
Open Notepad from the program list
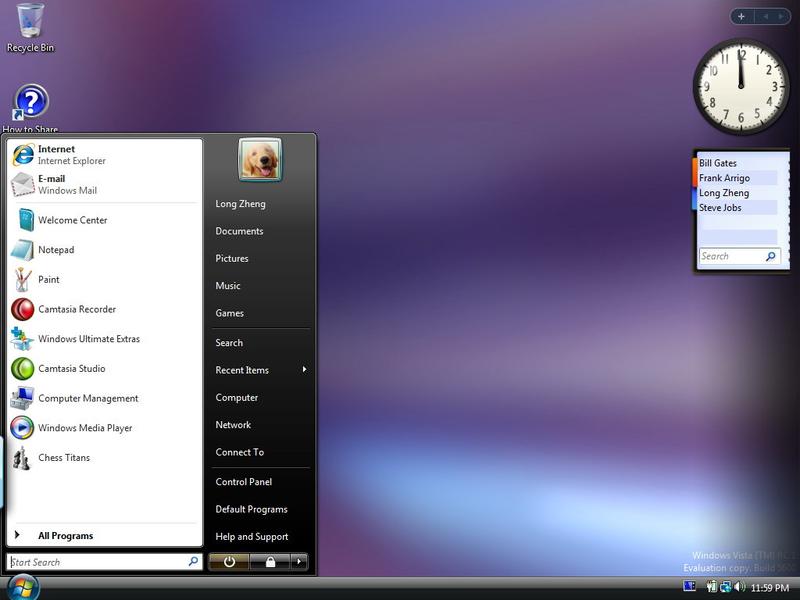[105, 249]
